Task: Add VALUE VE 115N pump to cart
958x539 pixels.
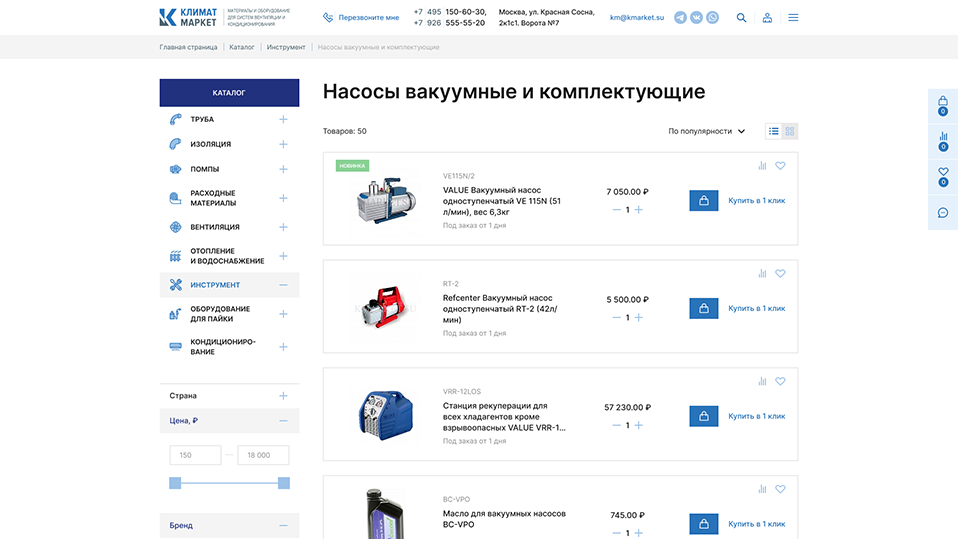Action: point(703,200)
